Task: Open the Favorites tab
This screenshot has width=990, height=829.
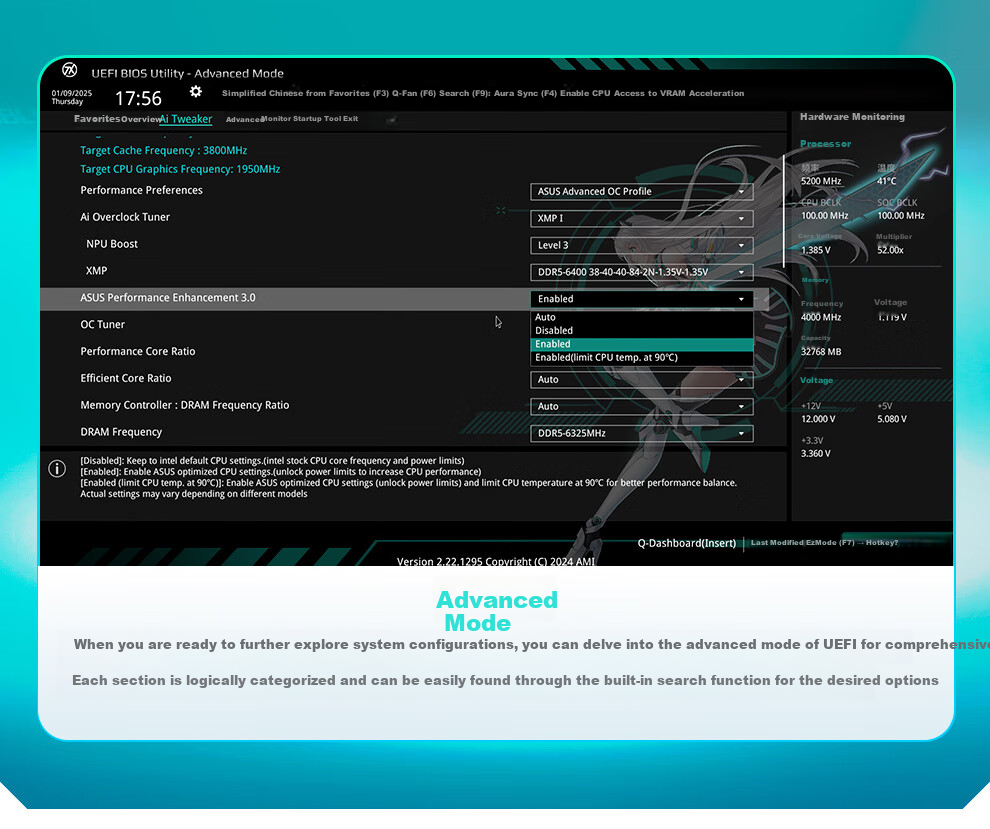Action: coord(97,119)
